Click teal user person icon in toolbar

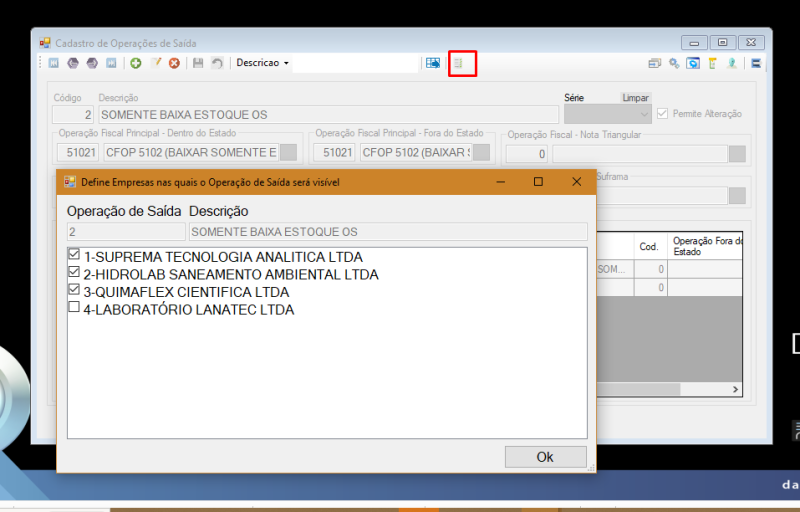(x=732, y=63)
